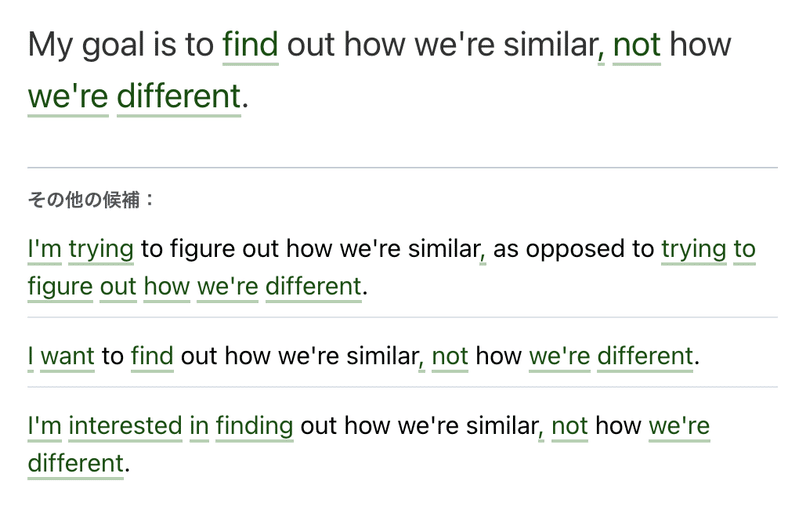Image resolution: width=800 pixels, height=506 pixels.
Task: Click "I'm" in the first alternative
Action: point(44,249)
